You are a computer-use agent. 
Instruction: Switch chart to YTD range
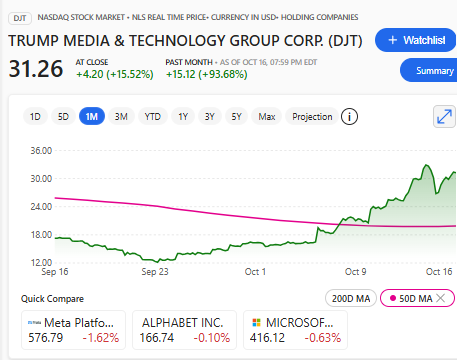click(153, 117)
